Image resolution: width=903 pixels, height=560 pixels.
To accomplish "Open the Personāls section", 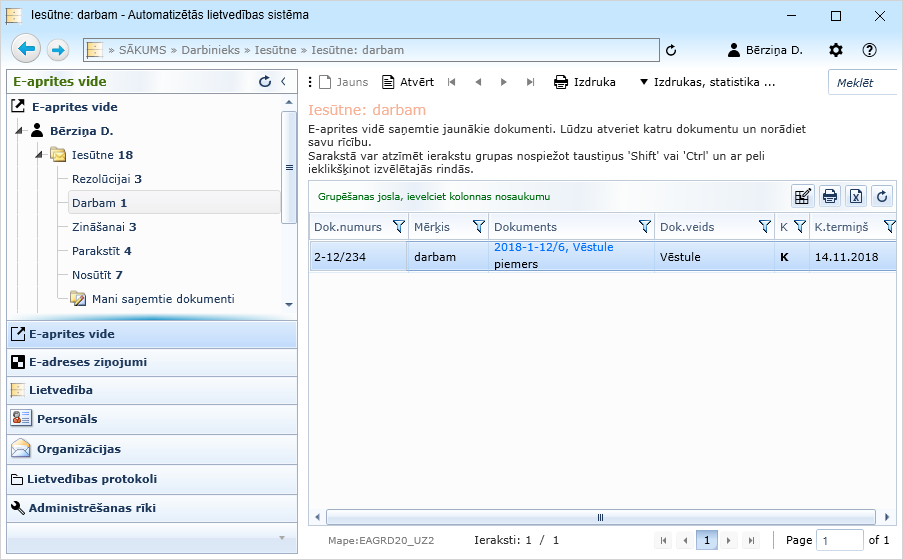I will tap(63, 419).
